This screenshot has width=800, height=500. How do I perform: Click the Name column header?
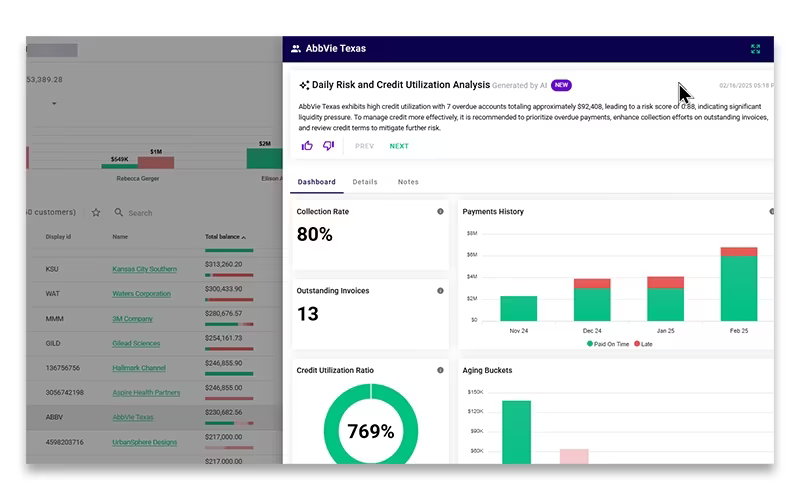tap(120, 237)
